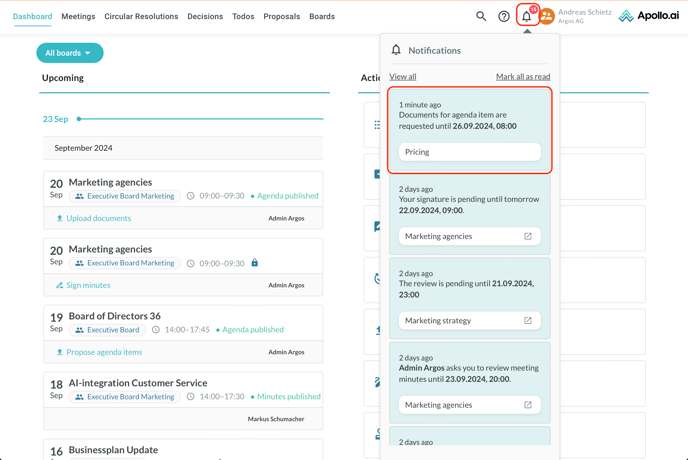The height and width of the screenshot is (460, 688).
Task: Click the Sign minutes link
Action: pyautogui.click(x=88, y=285)
